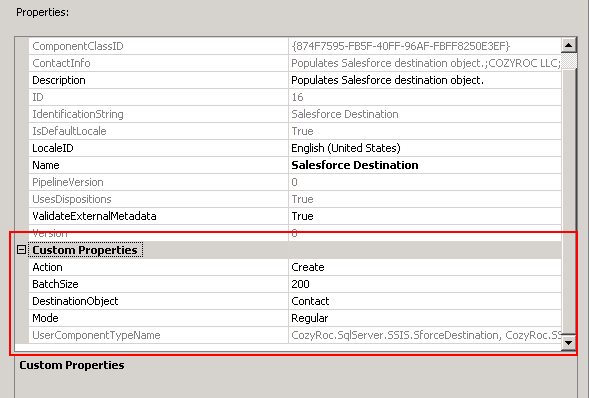Click the scroll down arrow

coord(568,342)
